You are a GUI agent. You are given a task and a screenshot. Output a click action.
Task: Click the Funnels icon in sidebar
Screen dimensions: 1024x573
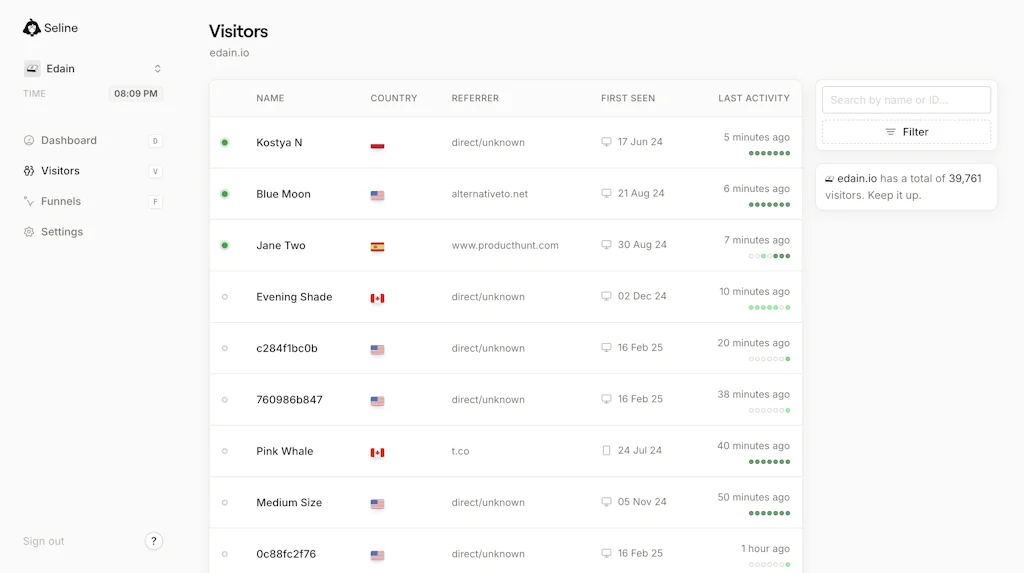[29, 201]
